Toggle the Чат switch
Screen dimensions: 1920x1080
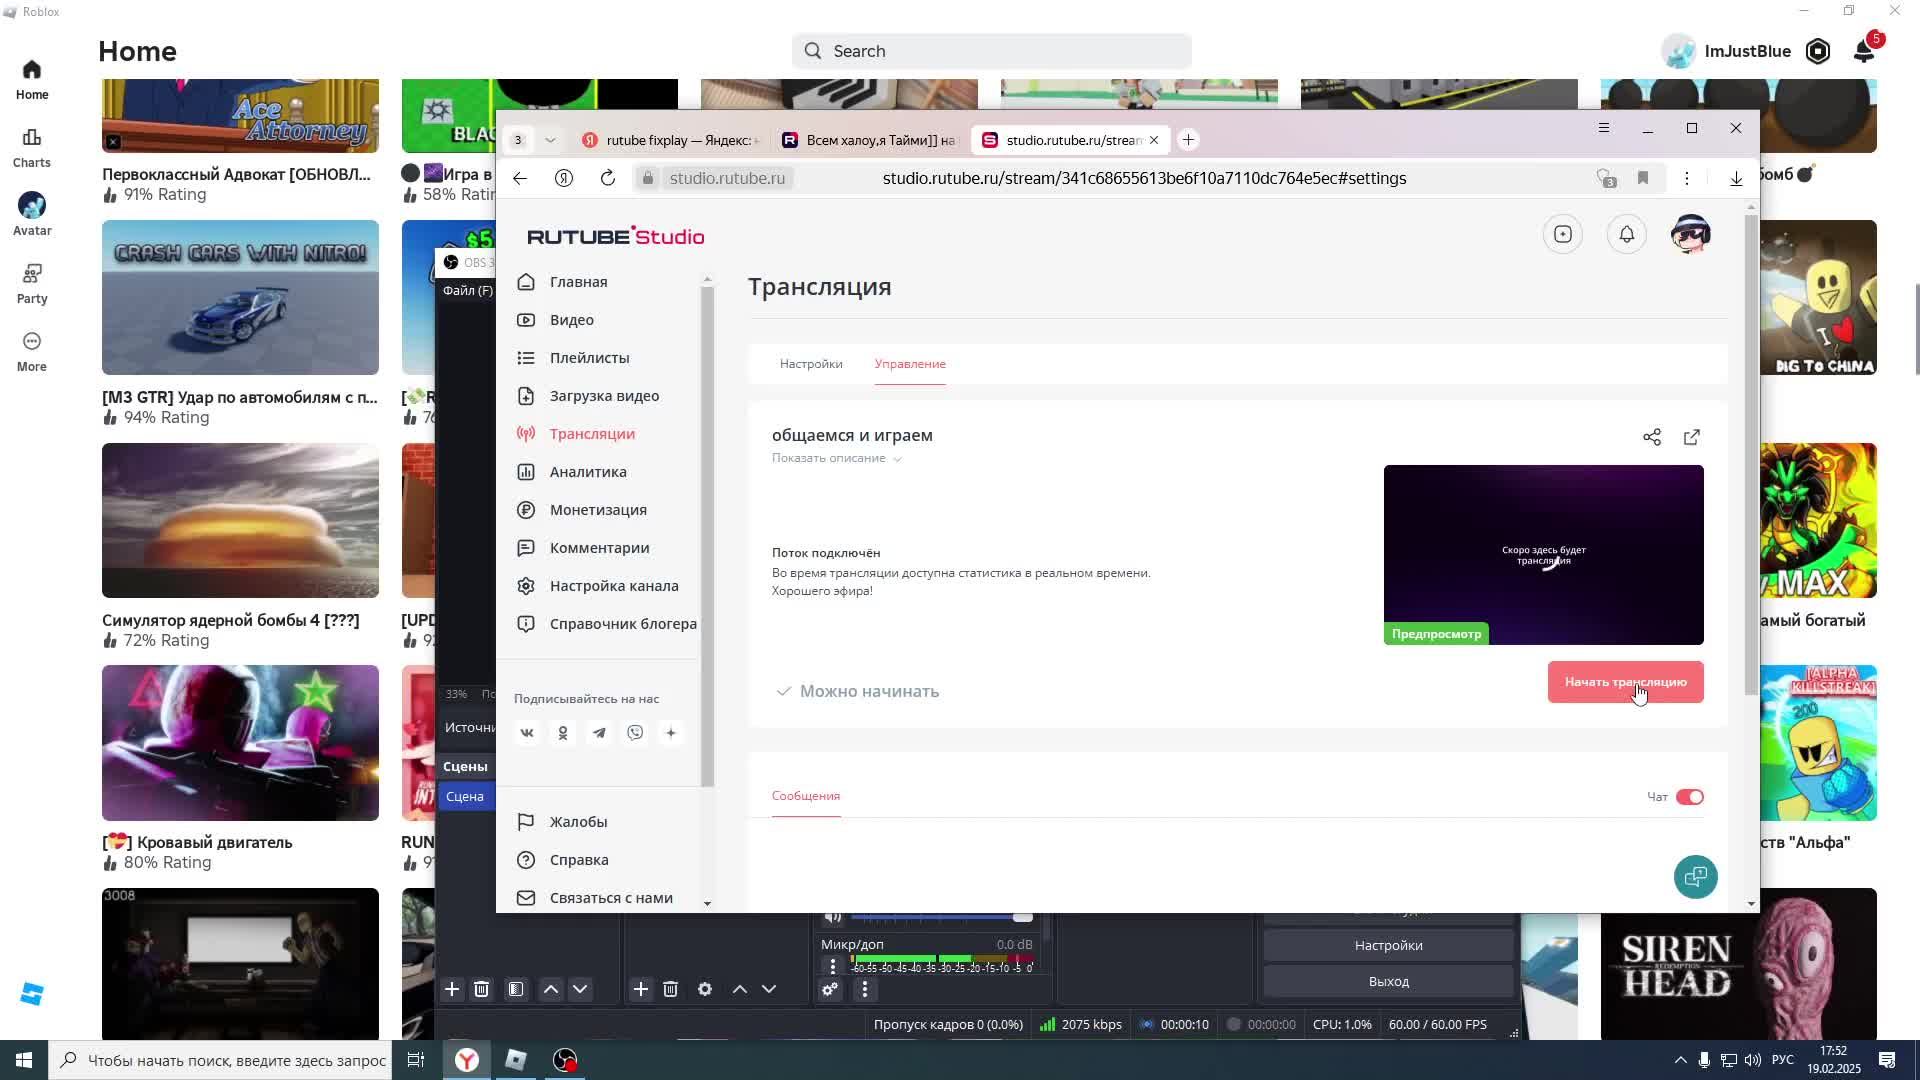tap(1690, 797)
